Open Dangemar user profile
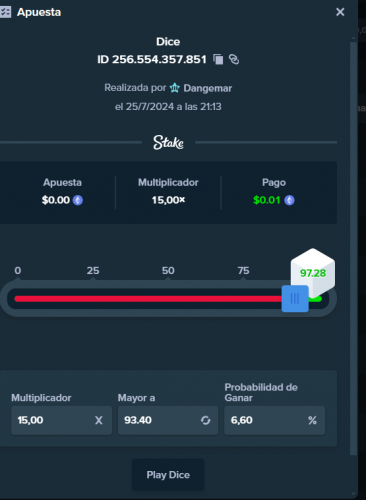 tap(208, 88)
